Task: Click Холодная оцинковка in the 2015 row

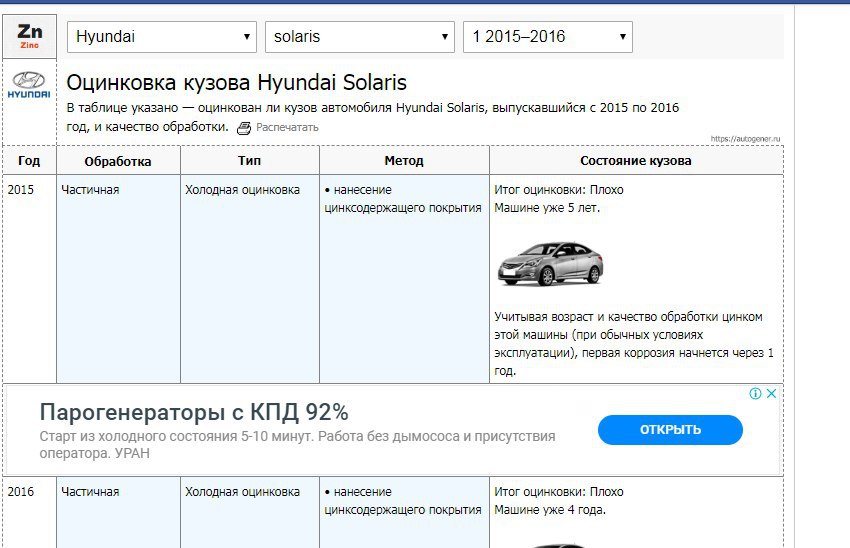Action: click(242, 190)
